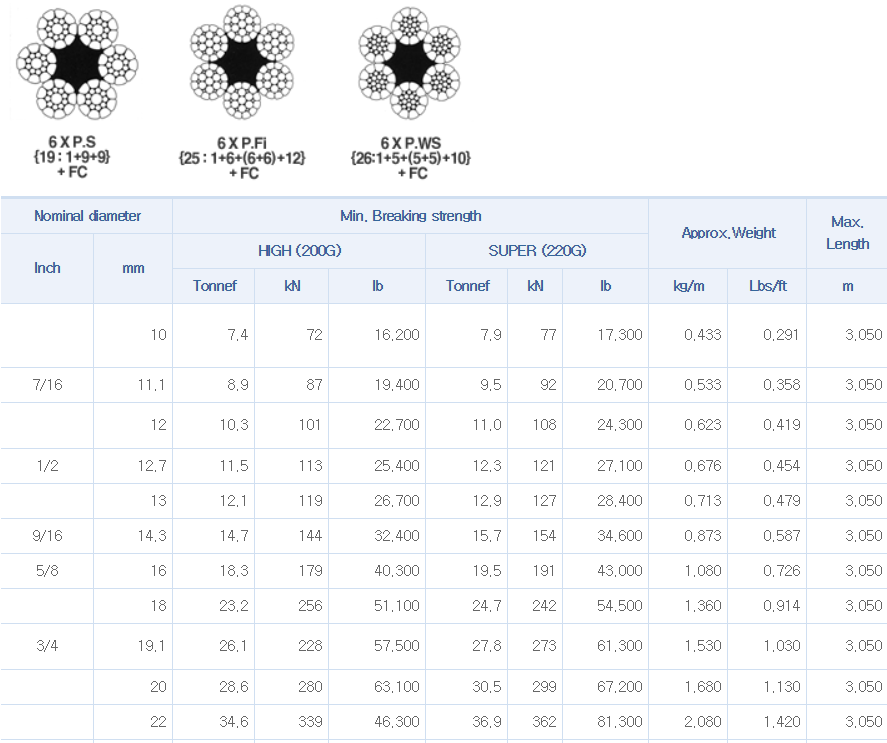Click the '51,100' lb value
The height and width of the screenshot is (743, 887).
point(397,605)
